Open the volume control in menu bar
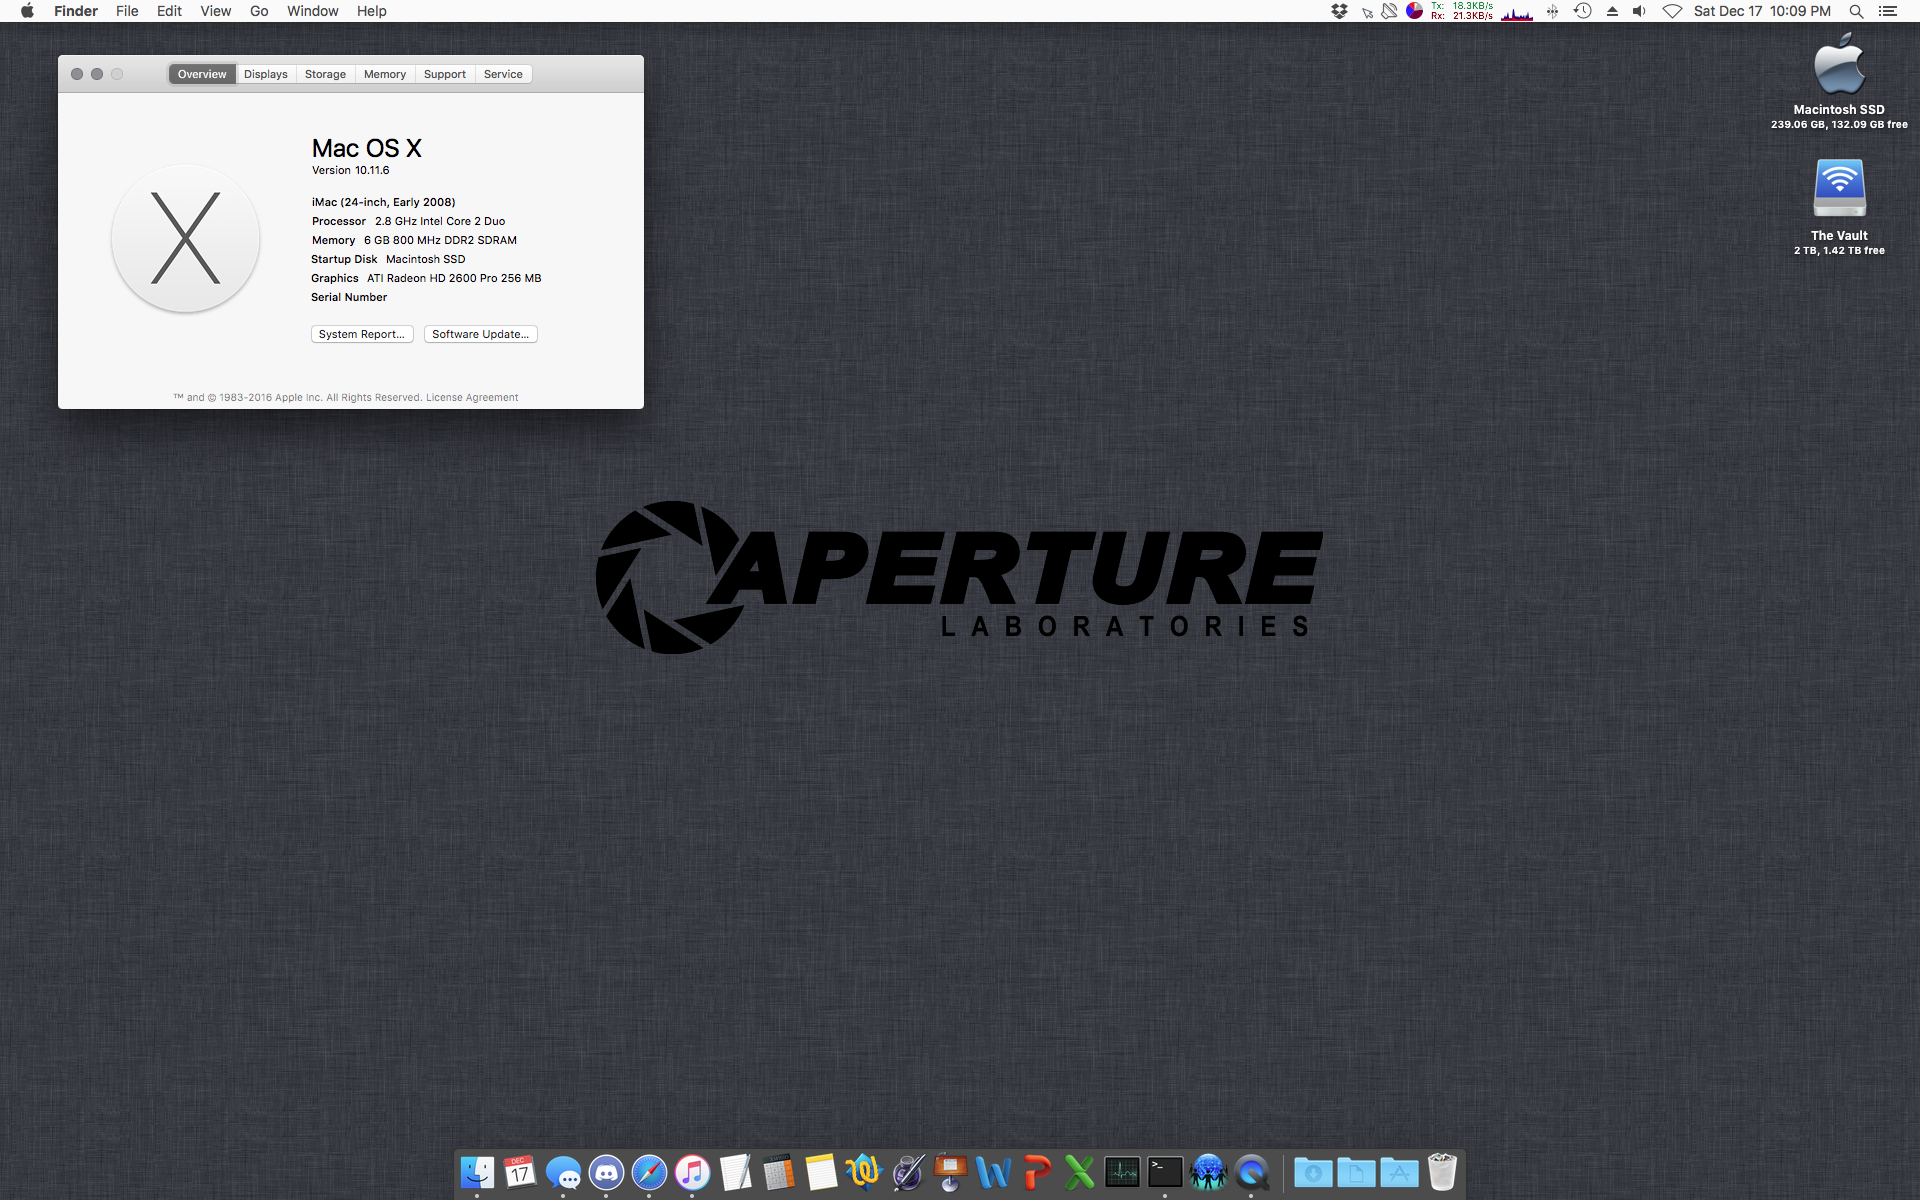Viewport: 1920px width, 1200px height. coord(1639,11)
